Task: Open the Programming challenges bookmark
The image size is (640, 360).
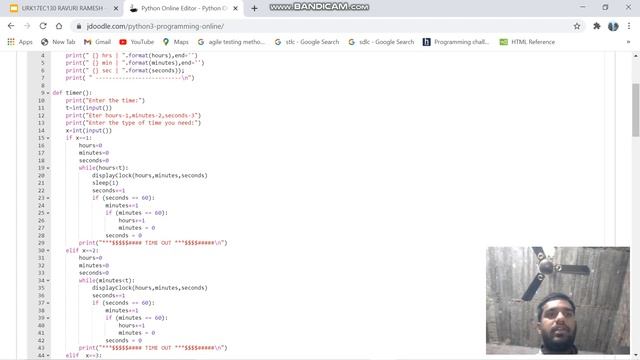Action: 456,42
